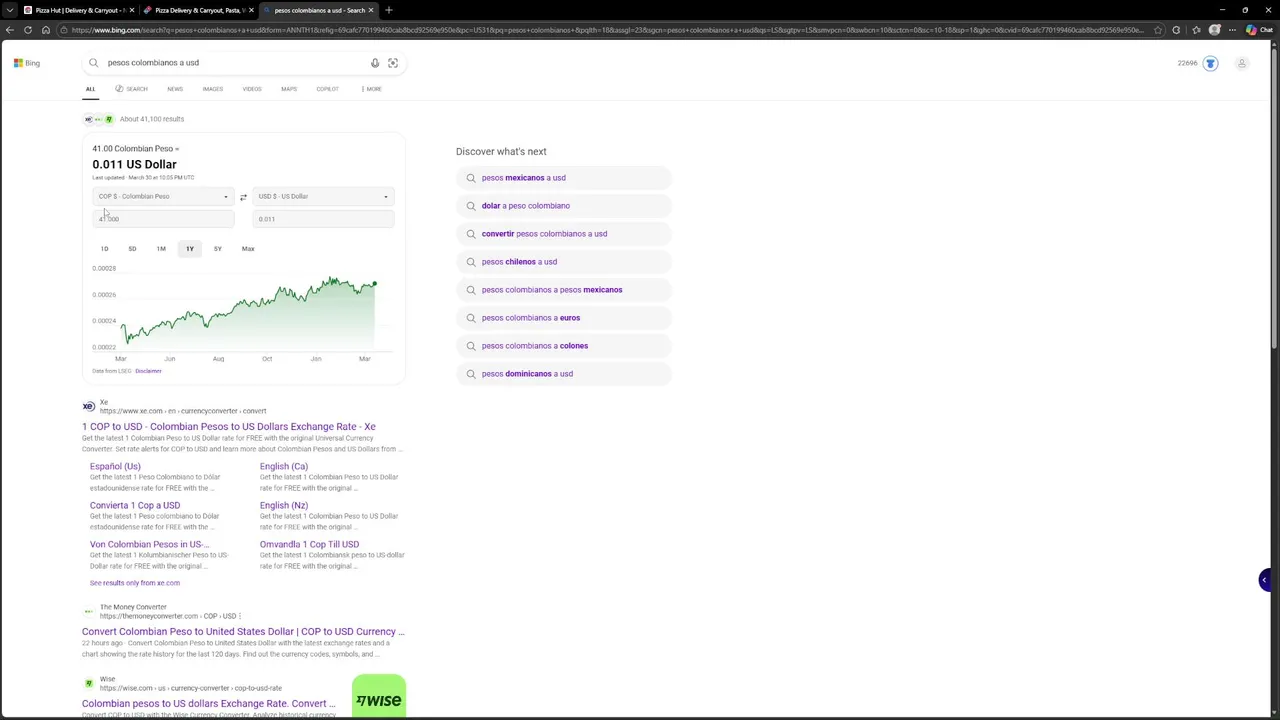
Task: Open the Favorites list icon
Action: pos(1195,30)
